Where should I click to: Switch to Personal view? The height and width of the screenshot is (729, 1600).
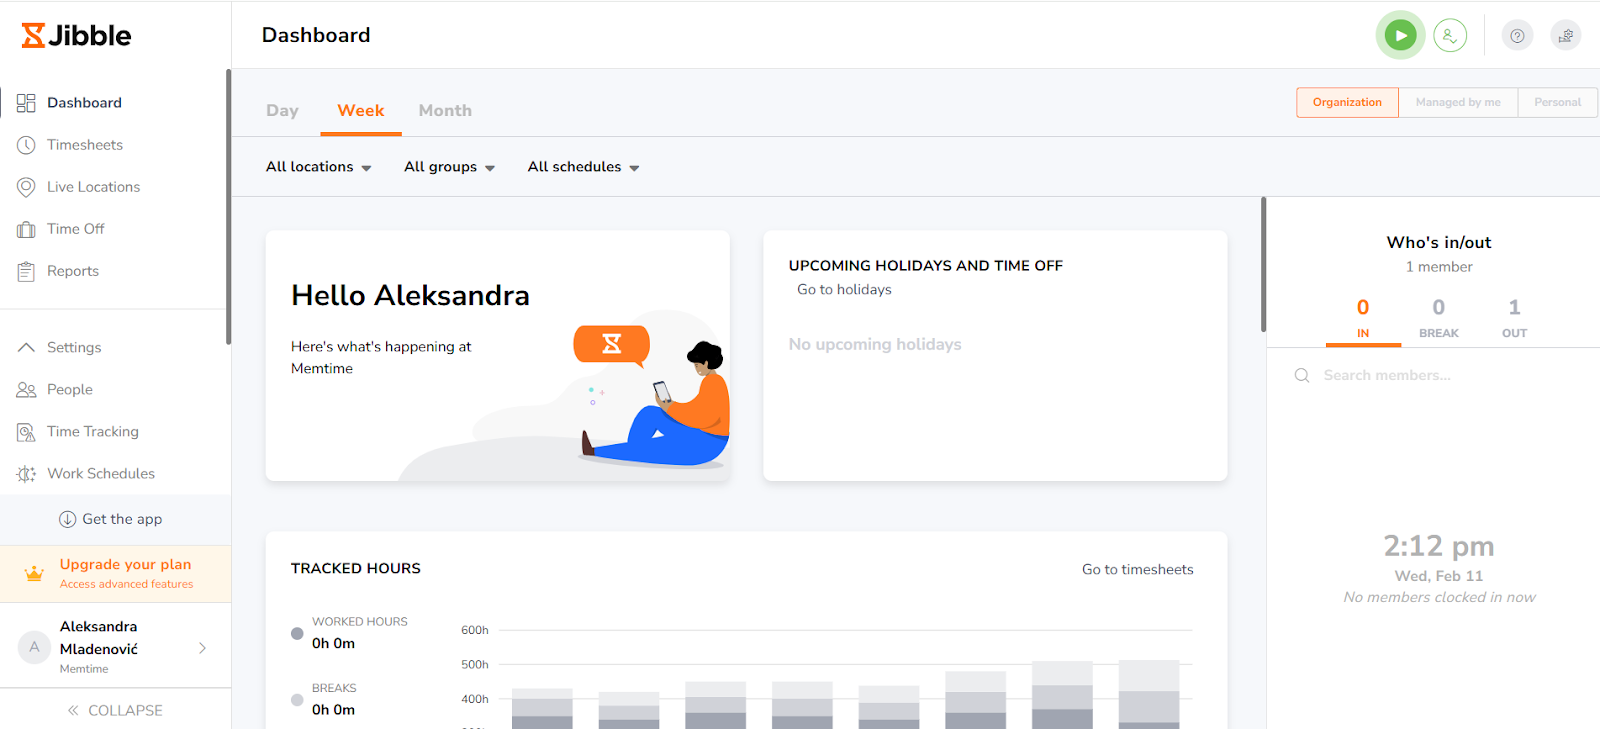pyautogui.click(x=1557, y=102)
